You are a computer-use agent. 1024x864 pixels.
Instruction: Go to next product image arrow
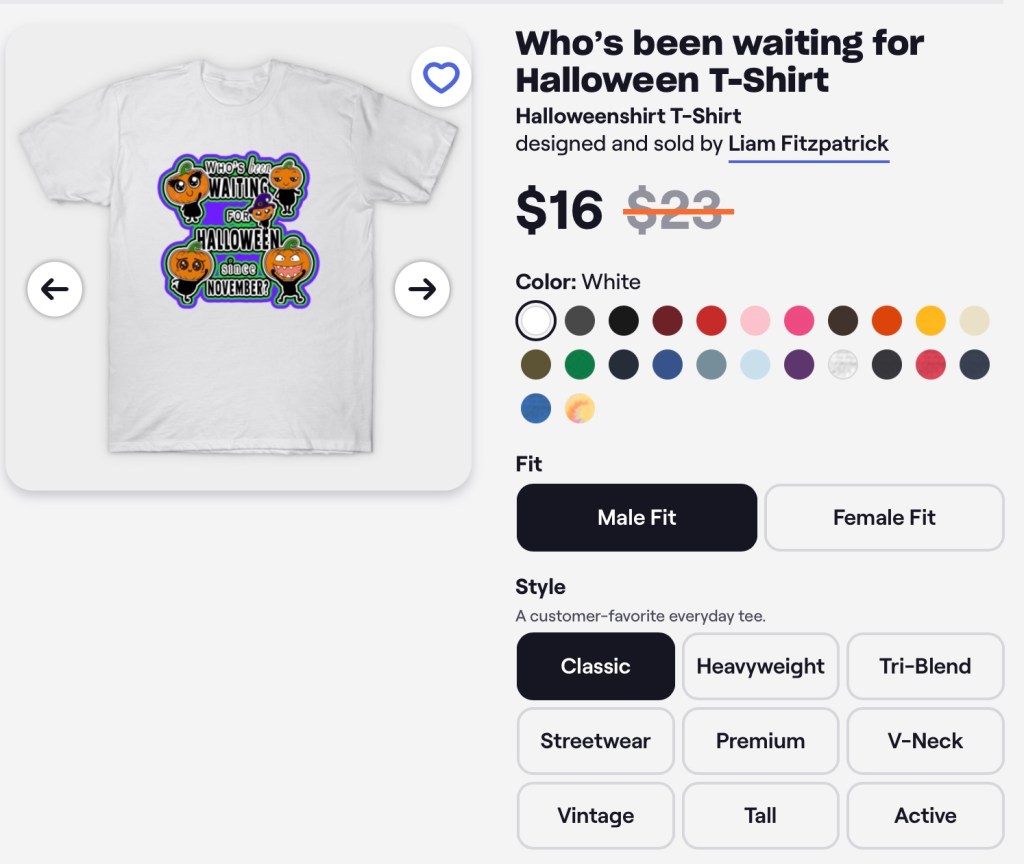[422, 289]
